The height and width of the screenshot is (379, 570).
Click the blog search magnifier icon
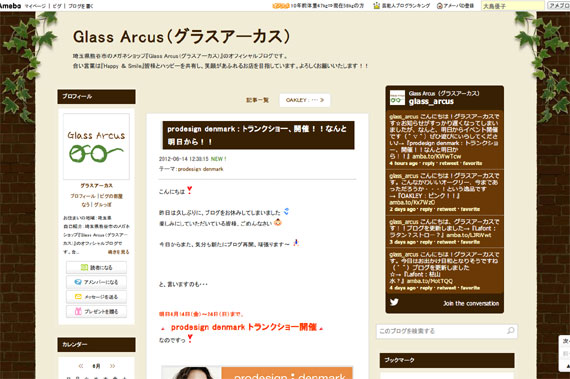[511, 331]
